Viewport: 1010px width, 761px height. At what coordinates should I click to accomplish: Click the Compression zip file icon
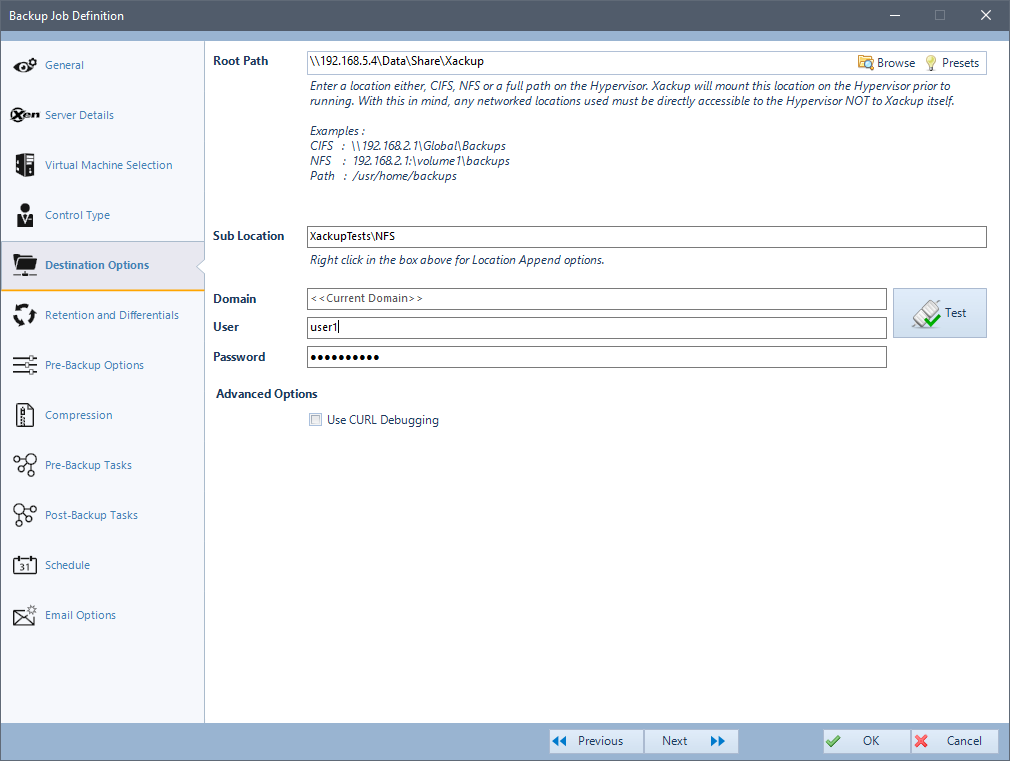(24, 415)
